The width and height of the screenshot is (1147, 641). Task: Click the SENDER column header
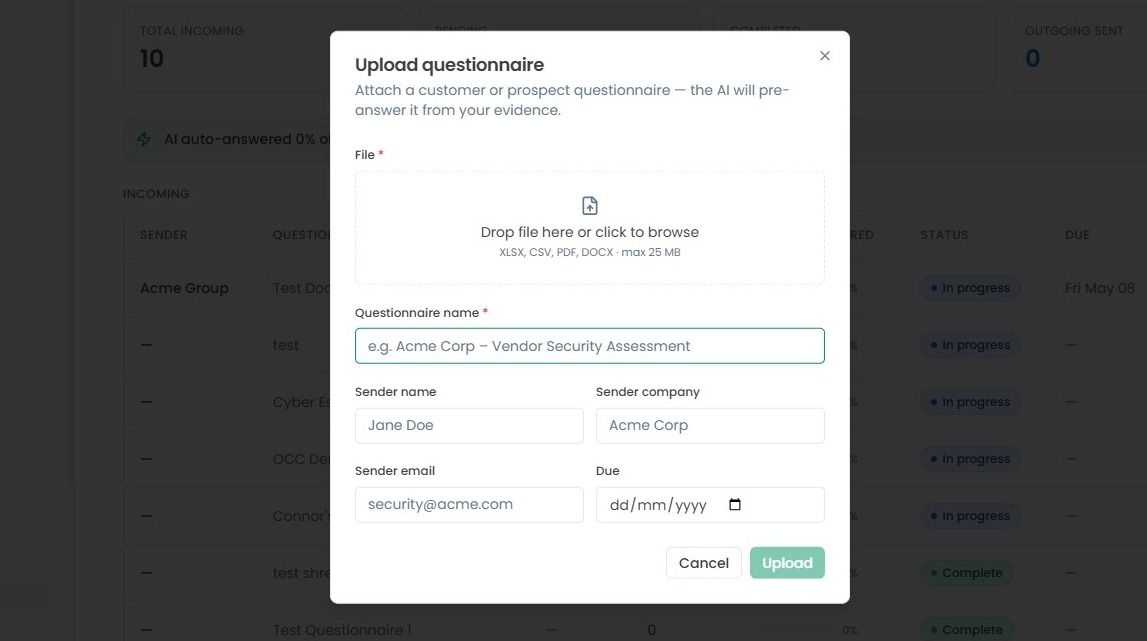164,235
